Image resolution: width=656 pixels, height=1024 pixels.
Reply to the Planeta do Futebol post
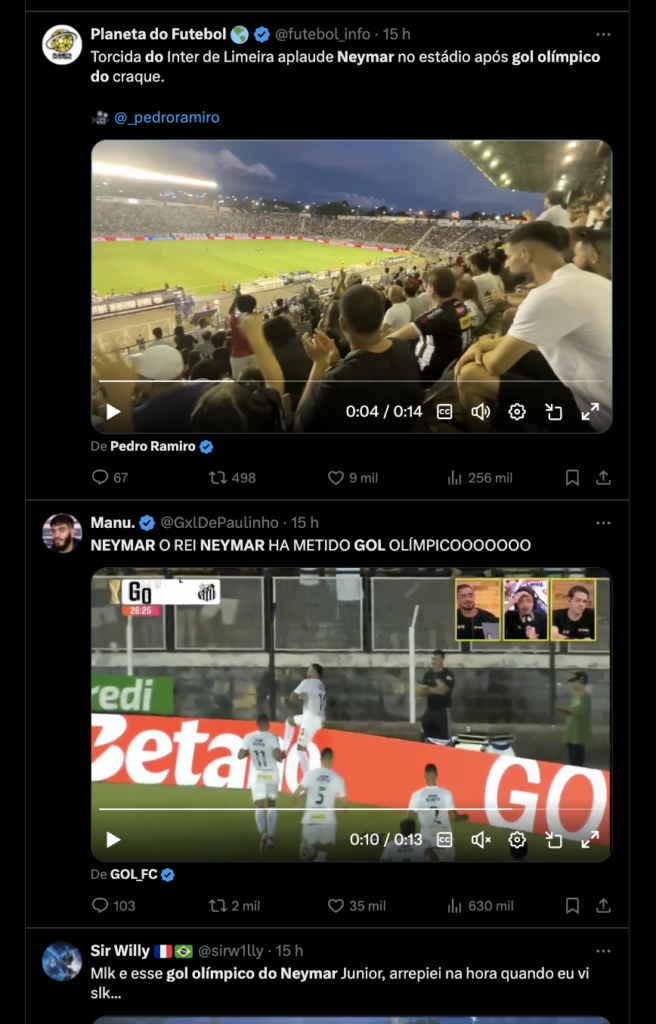(100, 478)
